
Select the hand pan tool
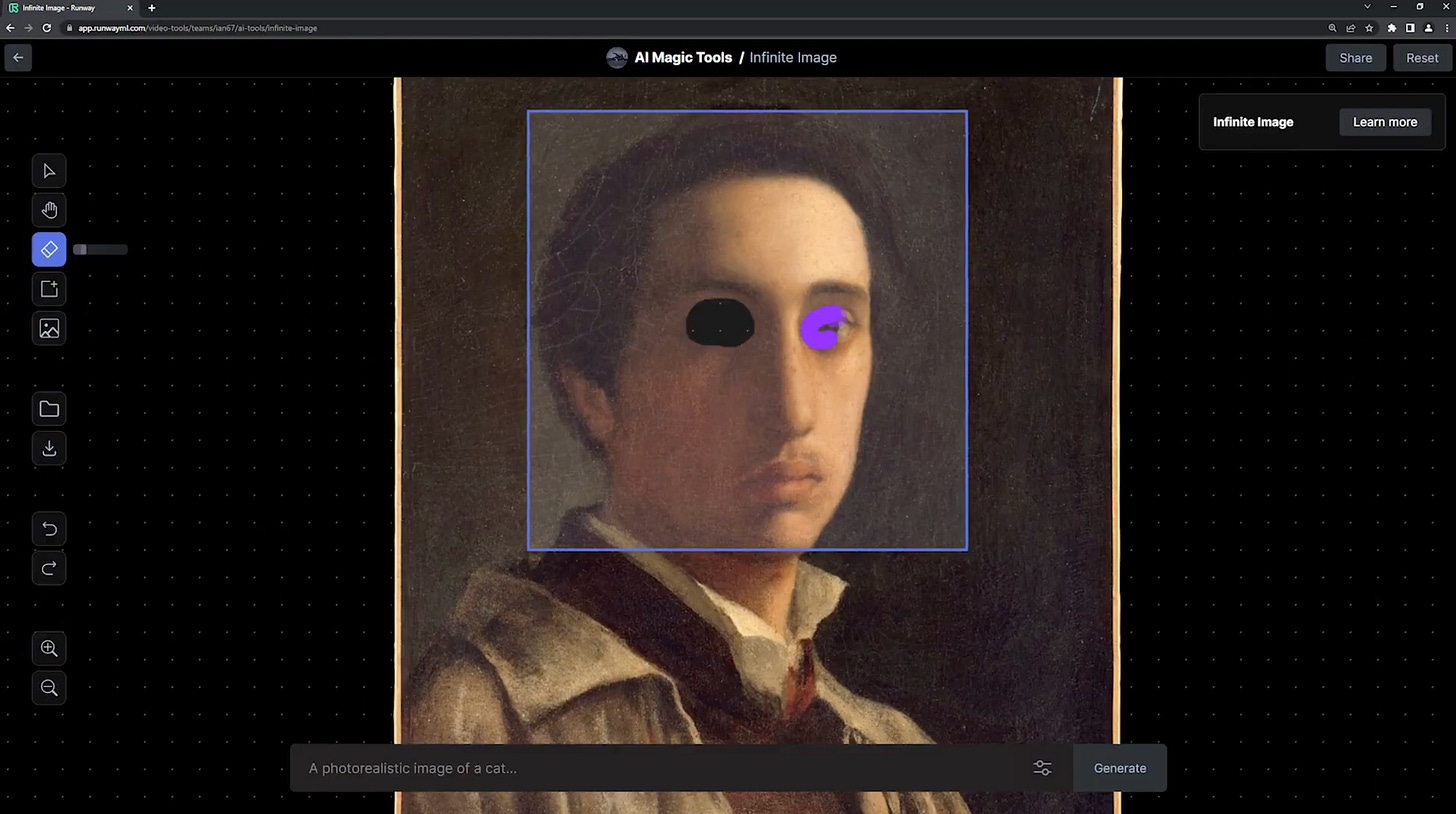49,210
